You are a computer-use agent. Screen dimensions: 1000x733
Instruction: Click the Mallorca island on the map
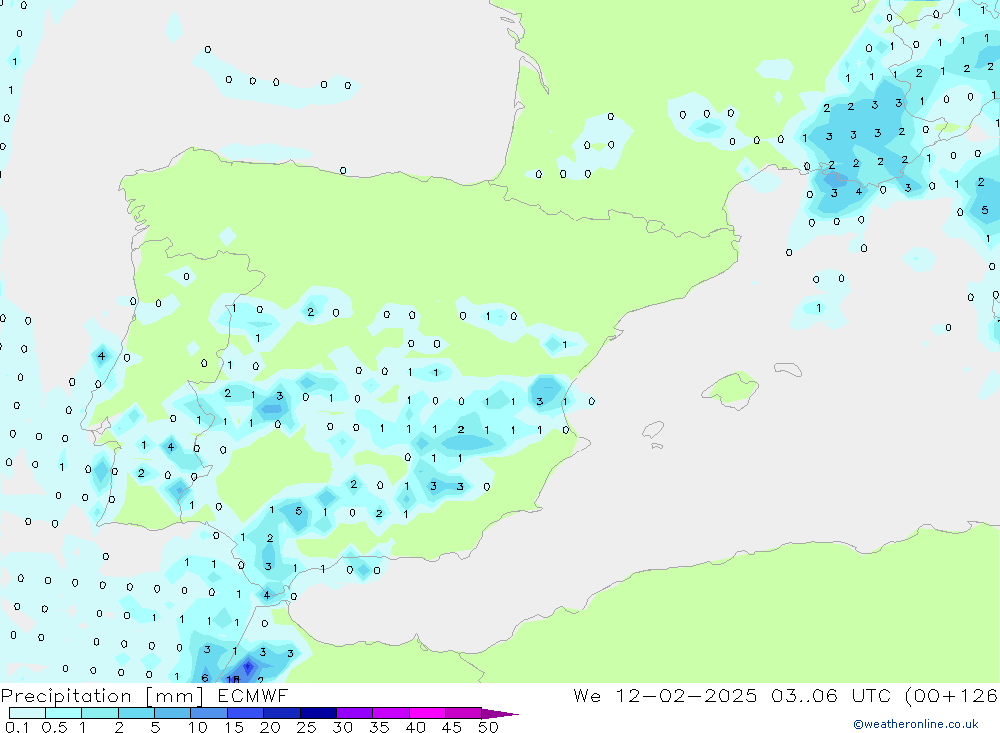coord(731,389)
